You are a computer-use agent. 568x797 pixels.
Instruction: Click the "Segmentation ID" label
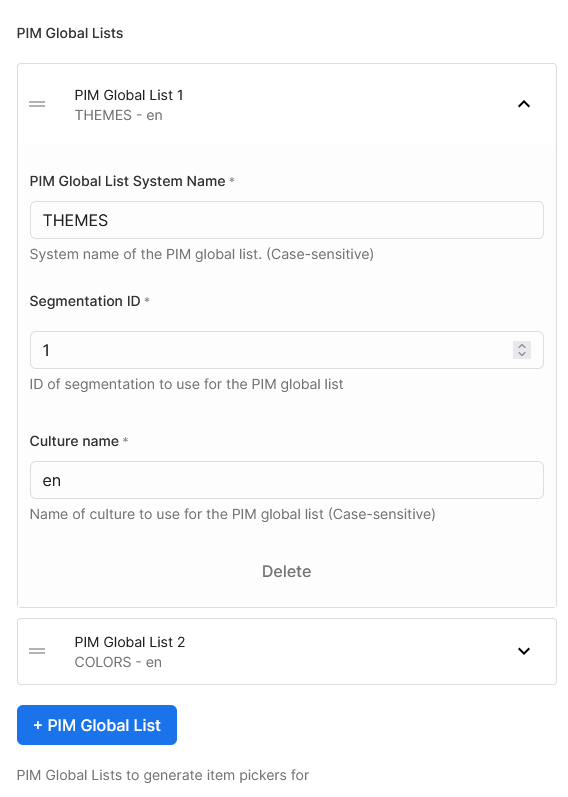point(85,301)
